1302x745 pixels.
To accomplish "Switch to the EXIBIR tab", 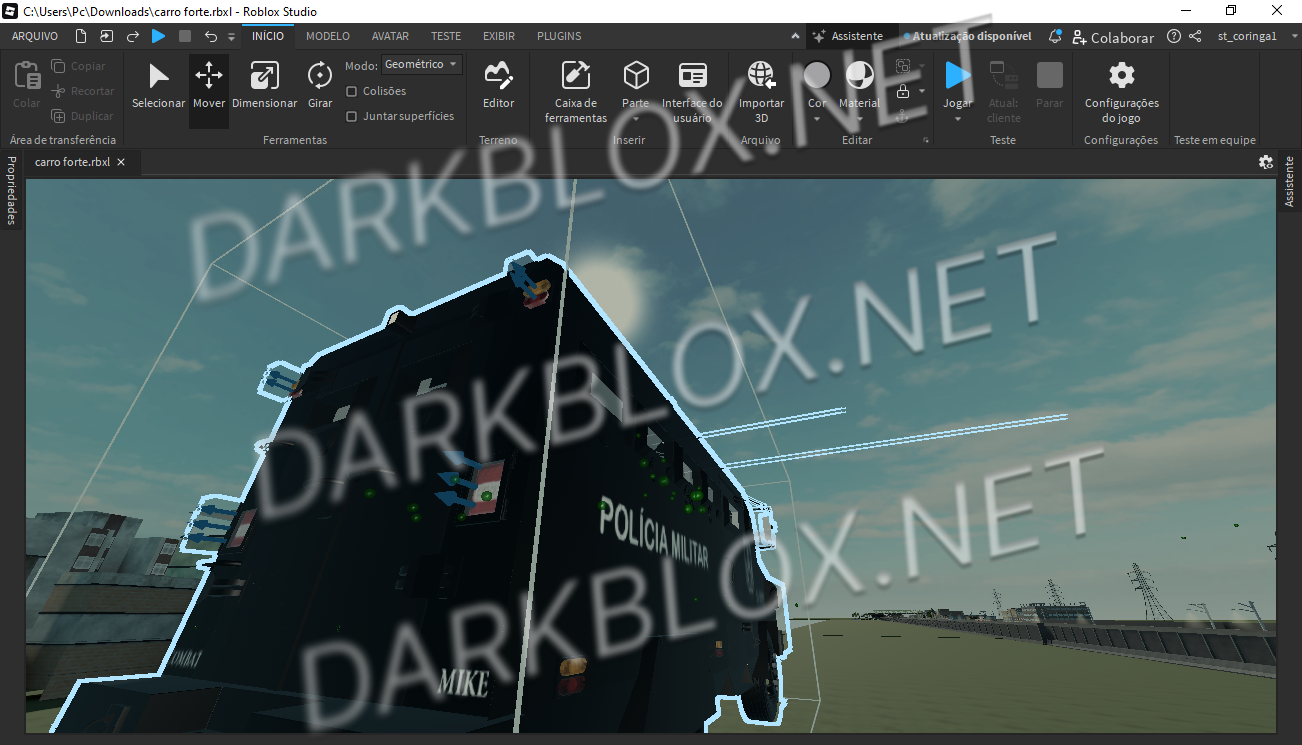I will (x=499, y=36).
